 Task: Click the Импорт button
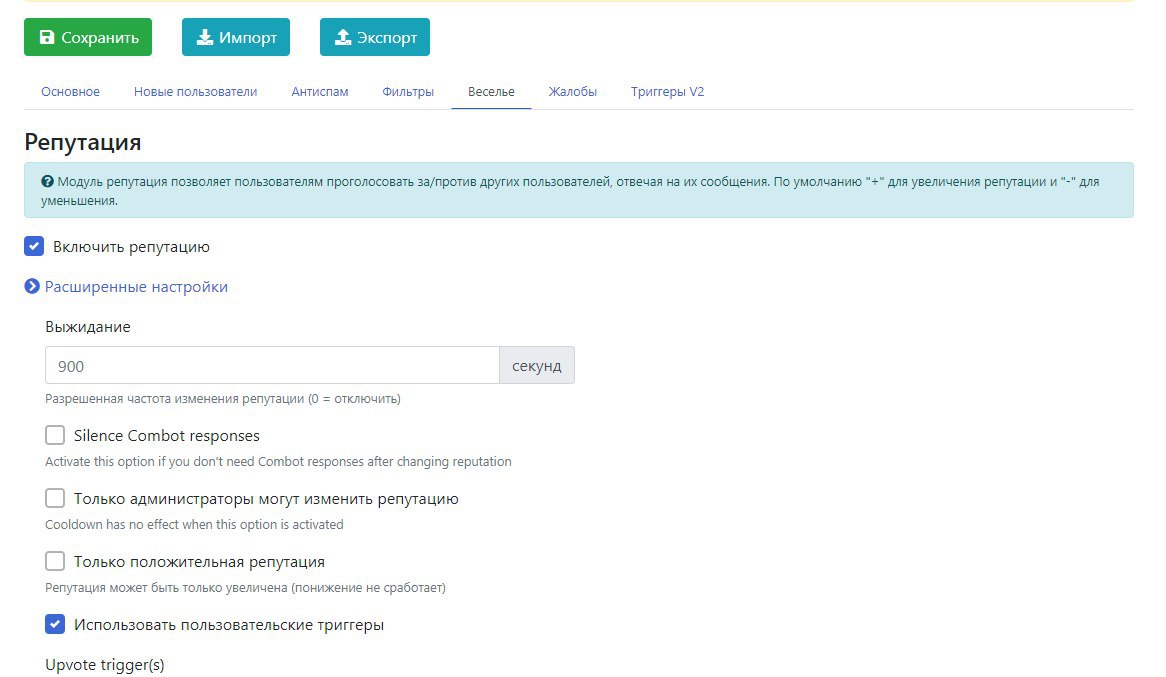point(236,37)
